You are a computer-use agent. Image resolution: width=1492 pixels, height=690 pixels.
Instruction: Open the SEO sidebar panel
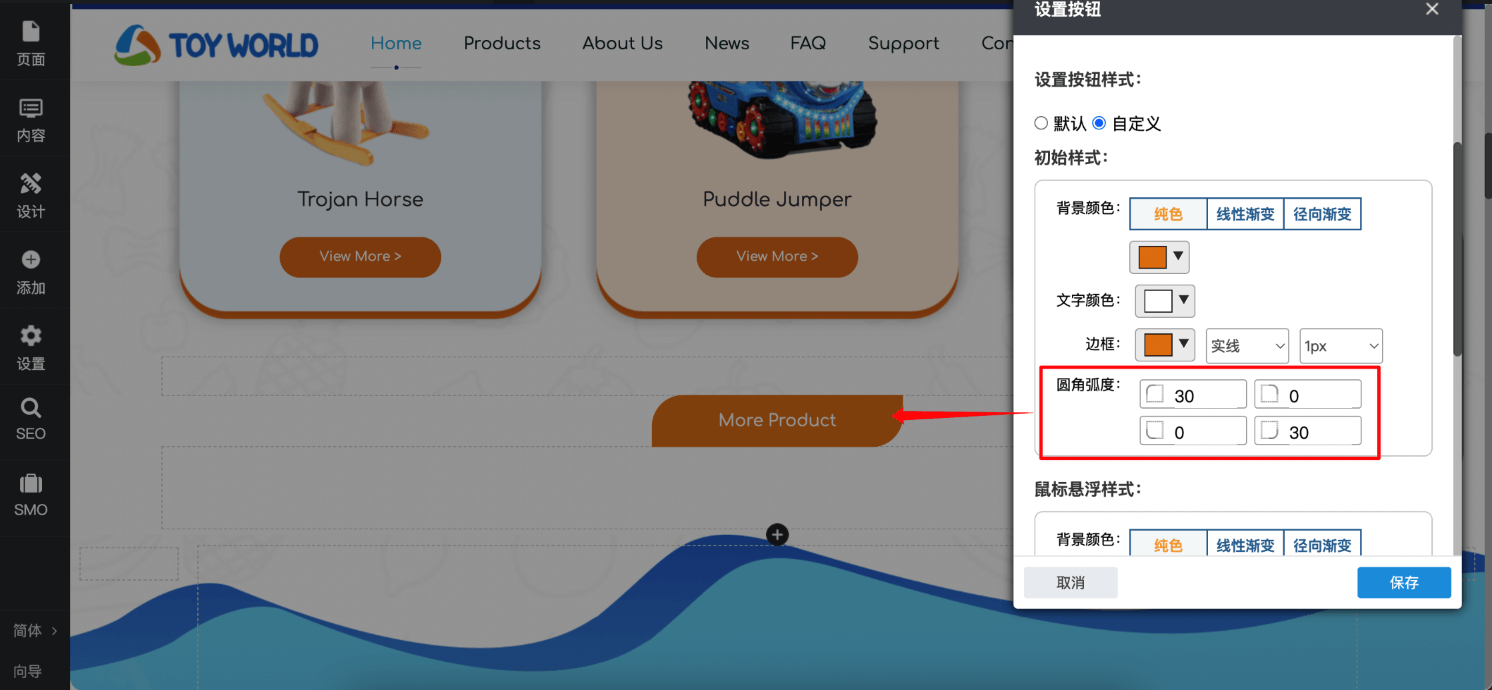pos(33,420)
